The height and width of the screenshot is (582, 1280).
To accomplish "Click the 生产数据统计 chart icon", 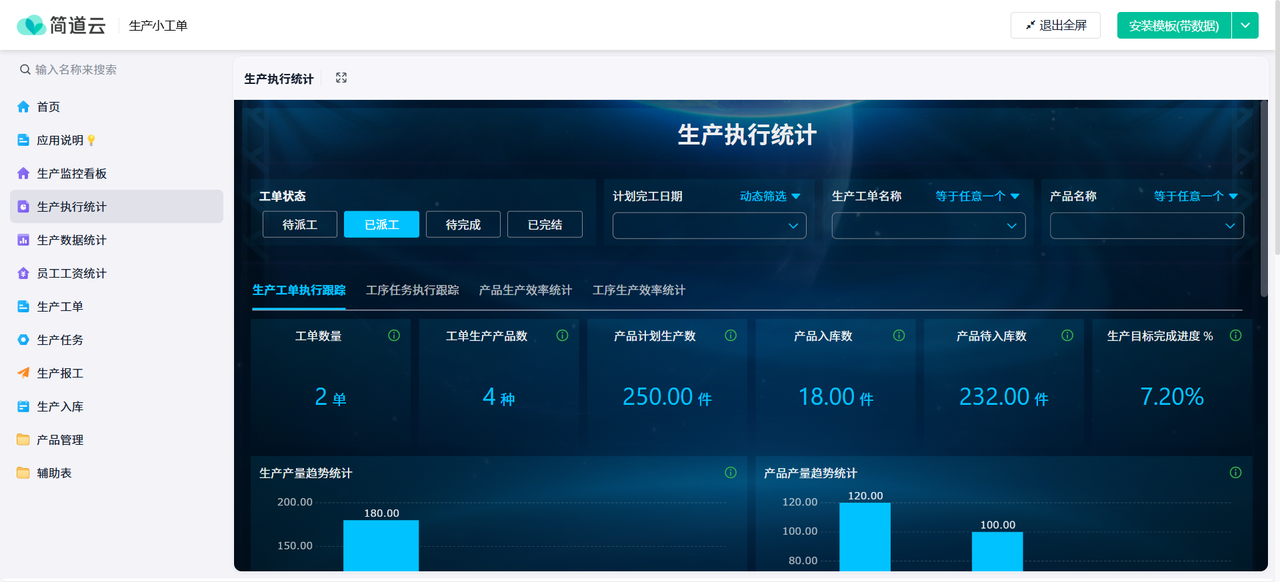I will point(23,240).
